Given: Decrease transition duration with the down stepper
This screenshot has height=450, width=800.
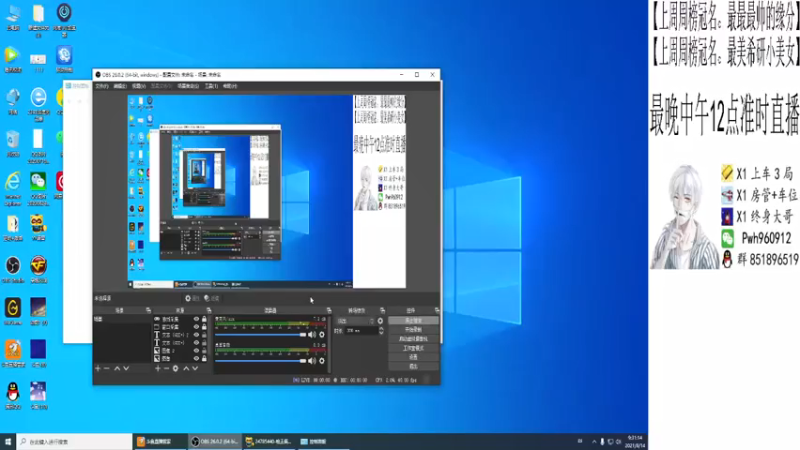Looking at the screenshot, I should tap(381, 333).
